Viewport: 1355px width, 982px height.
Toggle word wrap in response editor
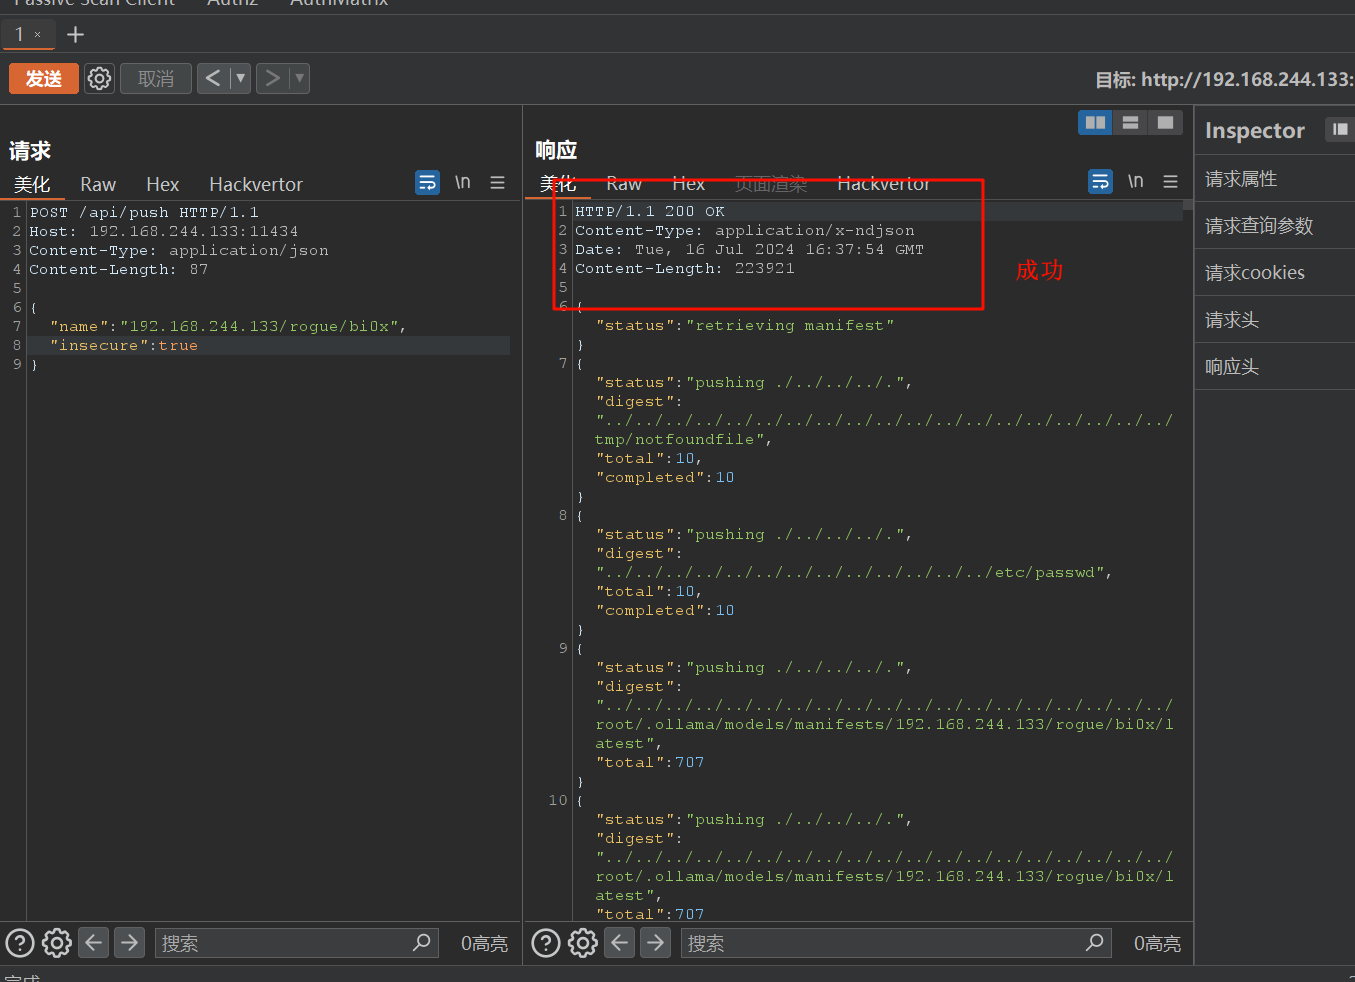1100,181
